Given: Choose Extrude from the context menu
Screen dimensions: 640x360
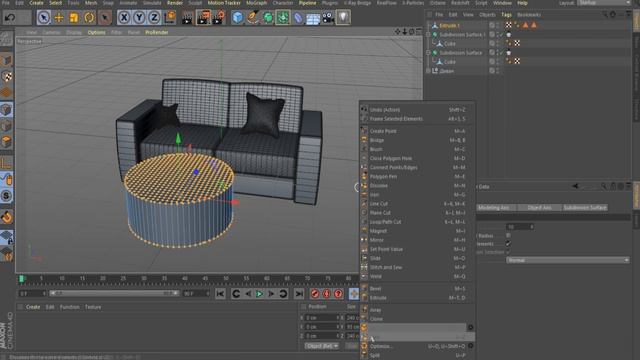Looking at the screenshot, I should [378, 298].
